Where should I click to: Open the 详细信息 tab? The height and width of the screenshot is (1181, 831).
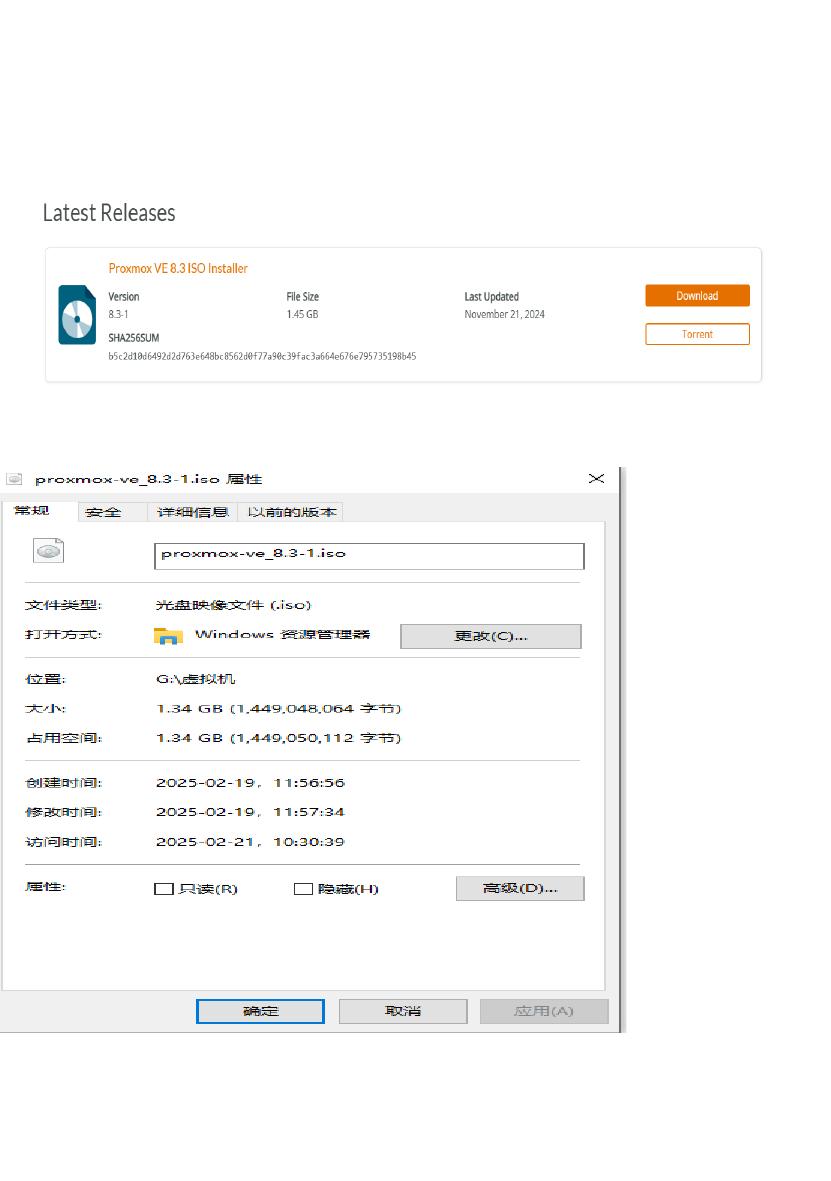point(192,512)
